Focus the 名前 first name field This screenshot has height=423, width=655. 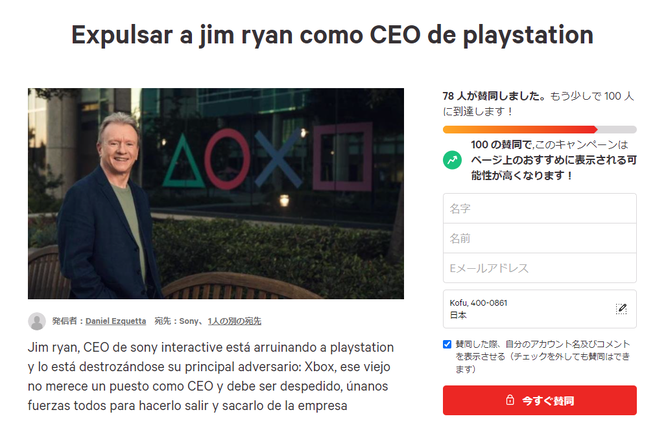540,238
